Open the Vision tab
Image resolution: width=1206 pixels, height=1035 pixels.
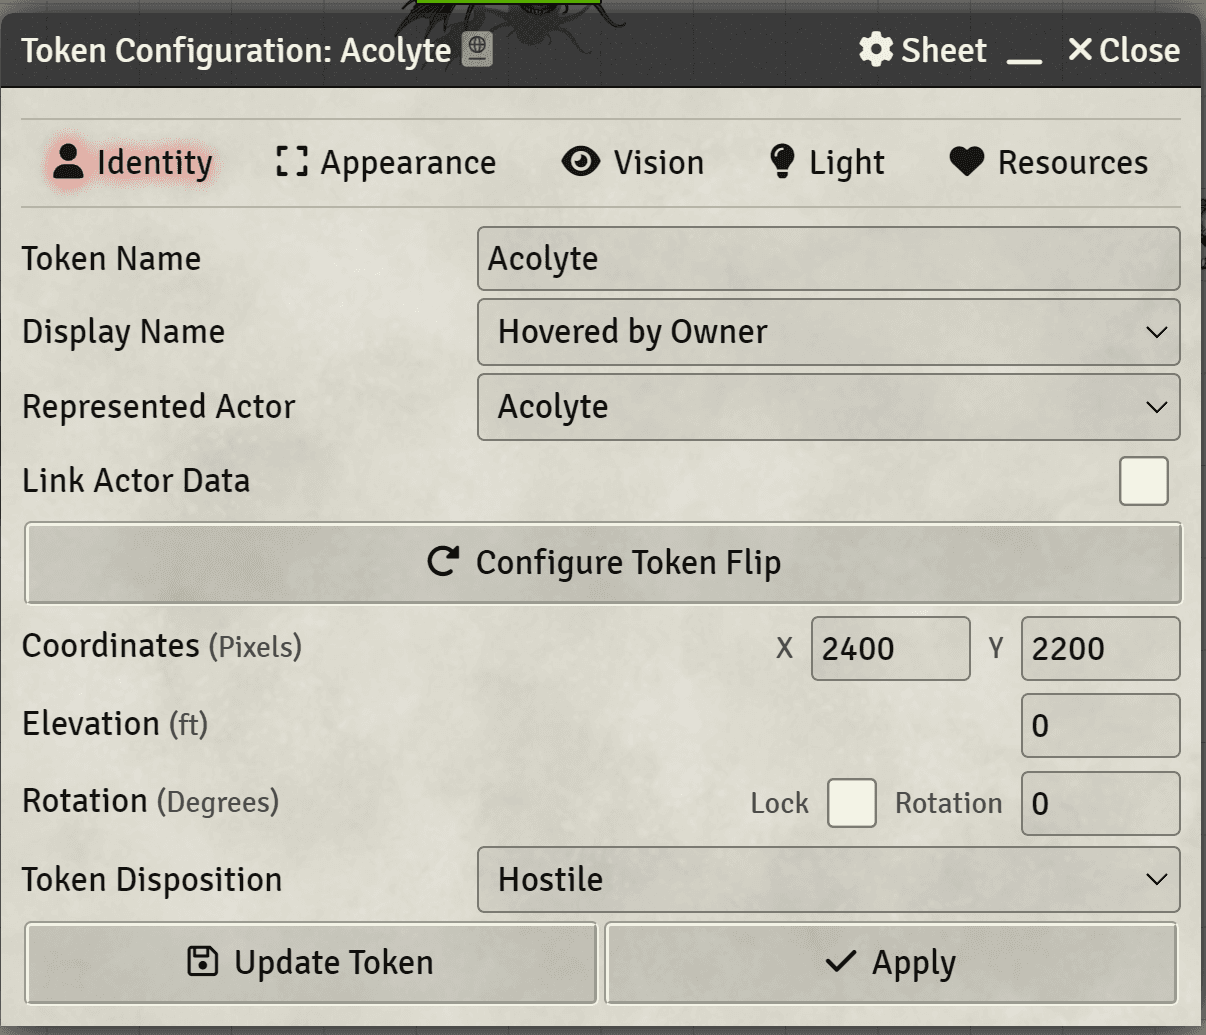(x=632, y=162)
